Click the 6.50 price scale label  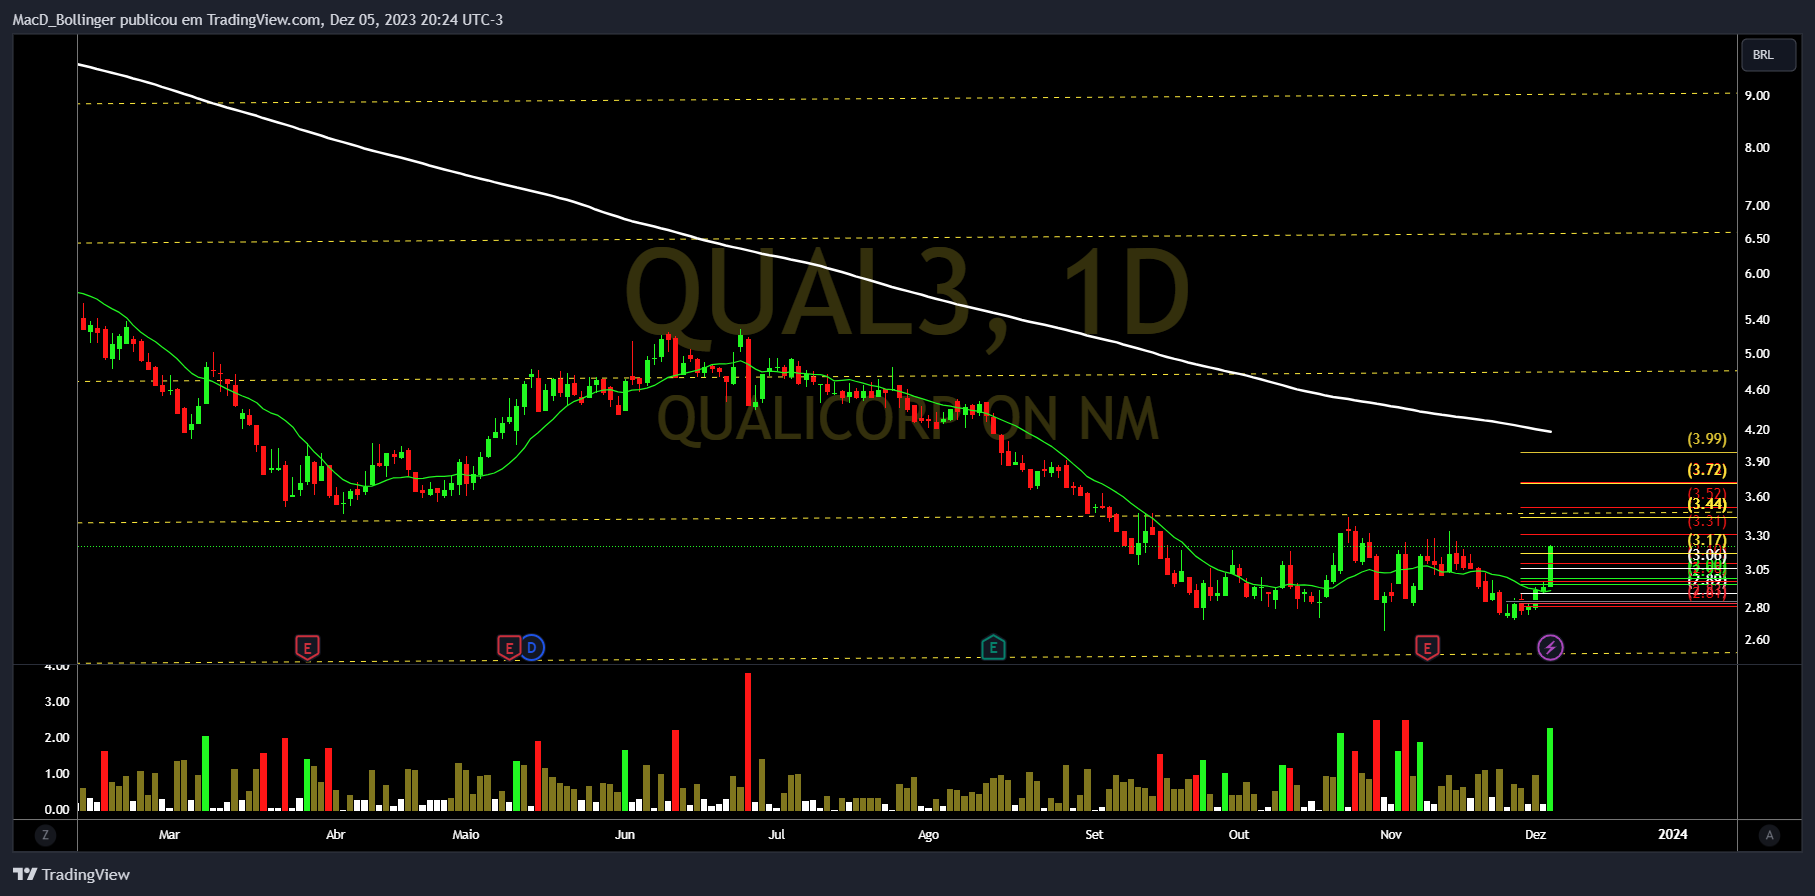[1757, 239]
